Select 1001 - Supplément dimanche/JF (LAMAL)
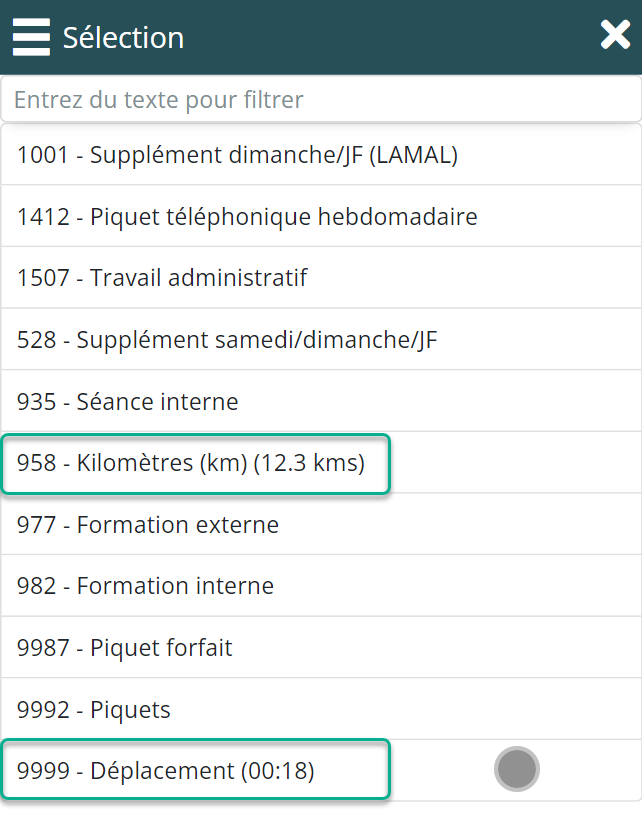 pyautogui.click(x=237, y=155)
